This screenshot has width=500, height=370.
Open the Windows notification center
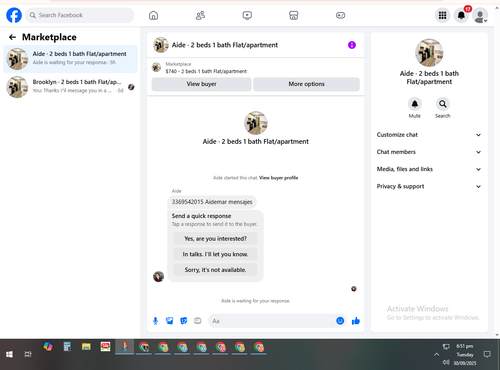click(487, 354)
